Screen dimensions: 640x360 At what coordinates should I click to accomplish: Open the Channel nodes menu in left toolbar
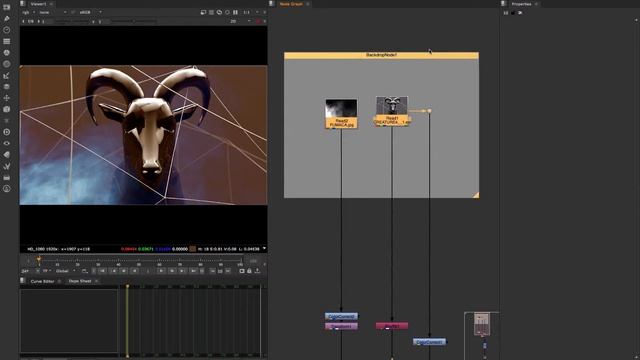7,41
